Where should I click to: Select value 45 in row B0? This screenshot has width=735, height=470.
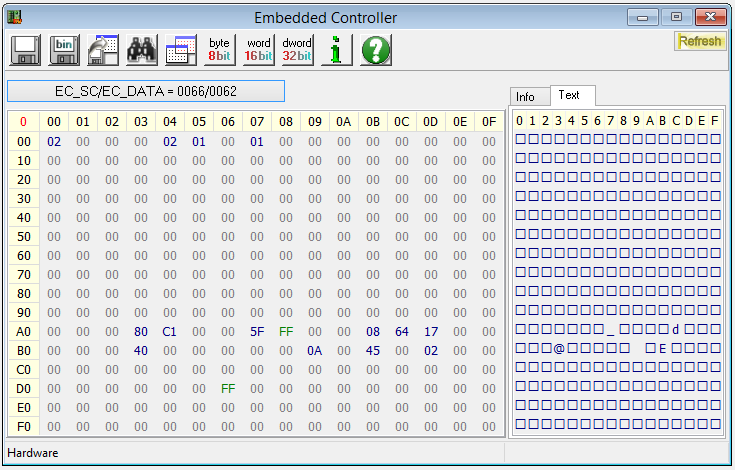coord(373,350)
